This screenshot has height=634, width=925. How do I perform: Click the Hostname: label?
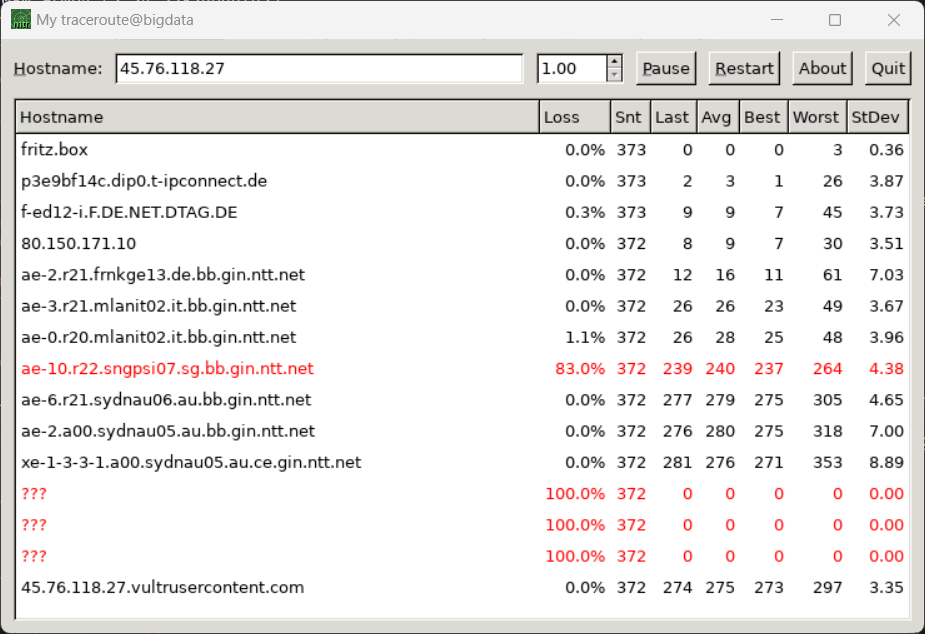[58, 68]
